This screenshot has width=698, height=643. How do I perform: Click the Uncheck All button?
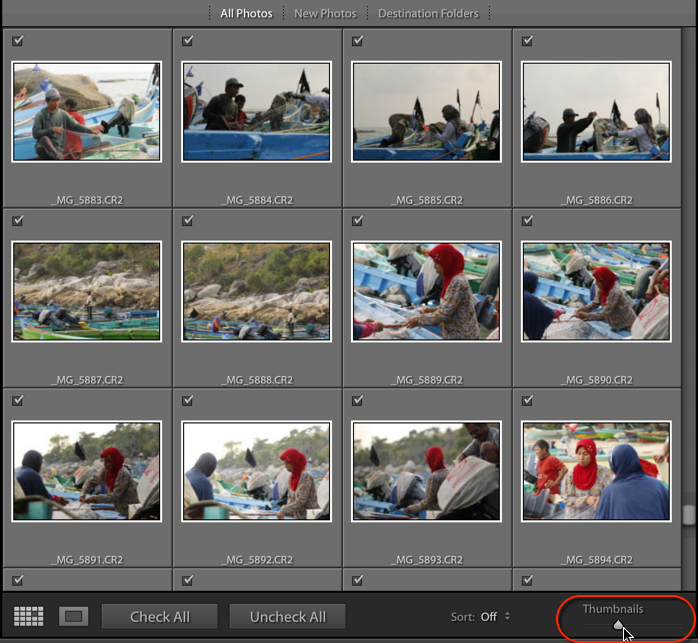tap(288, 617)
